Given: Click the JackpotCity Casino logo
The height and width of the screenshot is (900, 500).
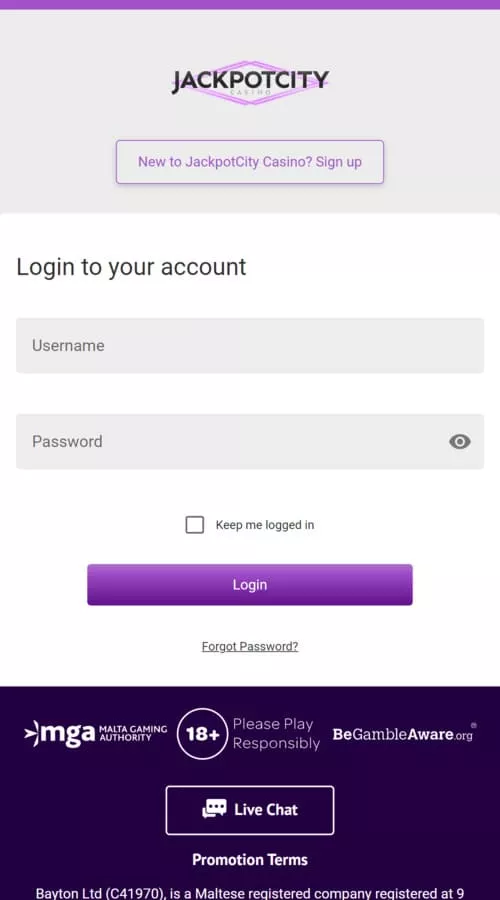Looking at the screenshot, I should 250,82.
